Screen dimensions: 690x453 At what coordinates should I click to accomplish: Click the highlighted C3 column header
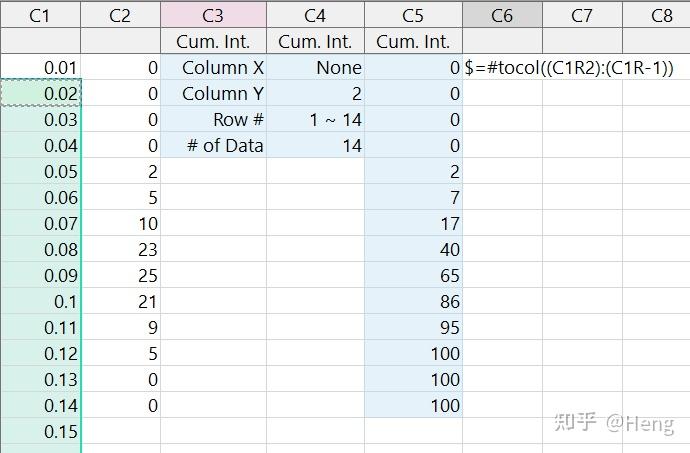pyautogui.click(x=213, y=15)
